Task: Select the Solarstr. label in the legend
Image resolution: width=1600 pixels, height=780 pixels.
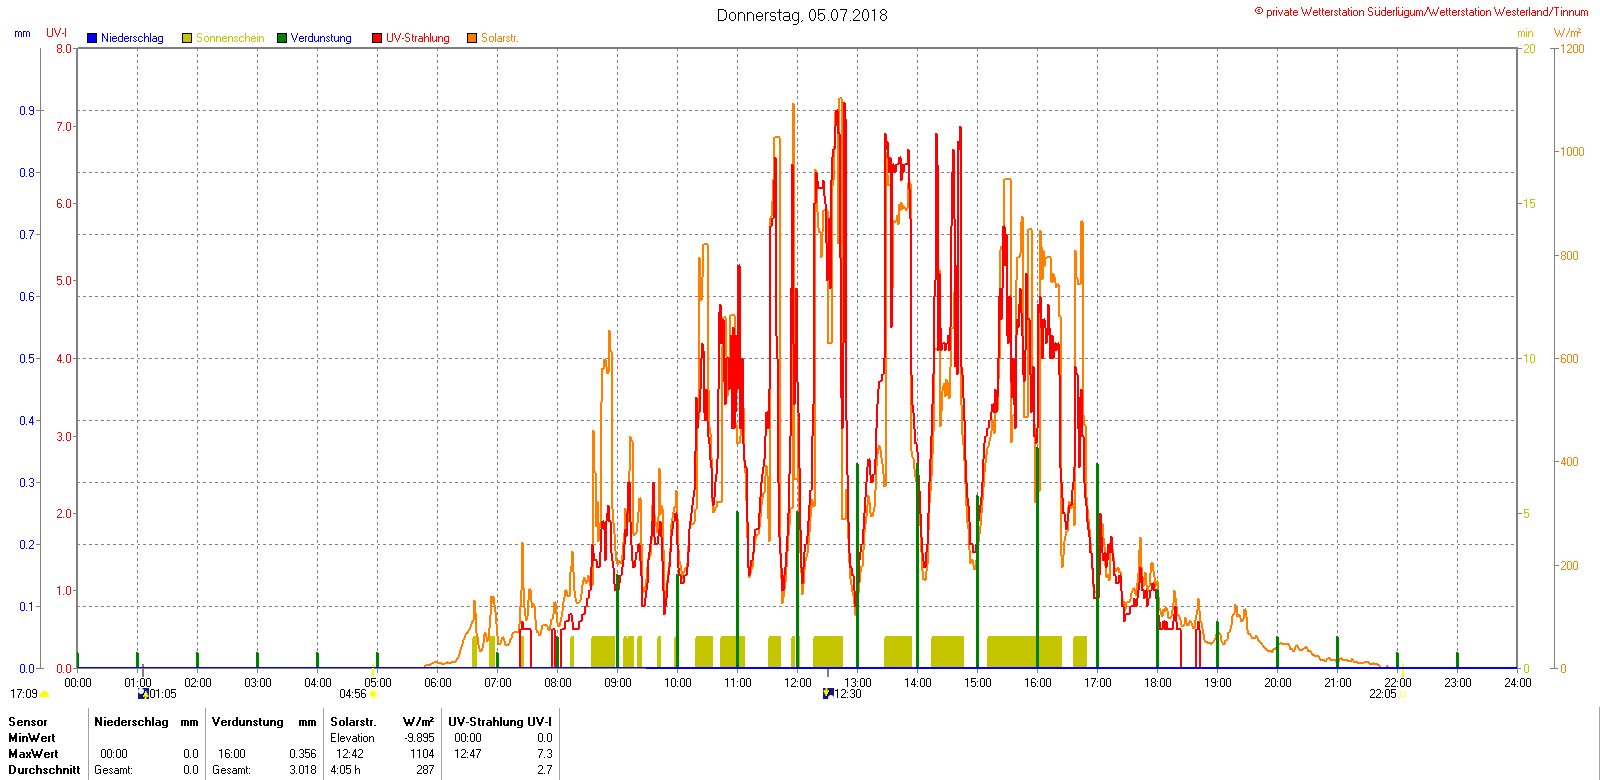Action: [499, 38]
